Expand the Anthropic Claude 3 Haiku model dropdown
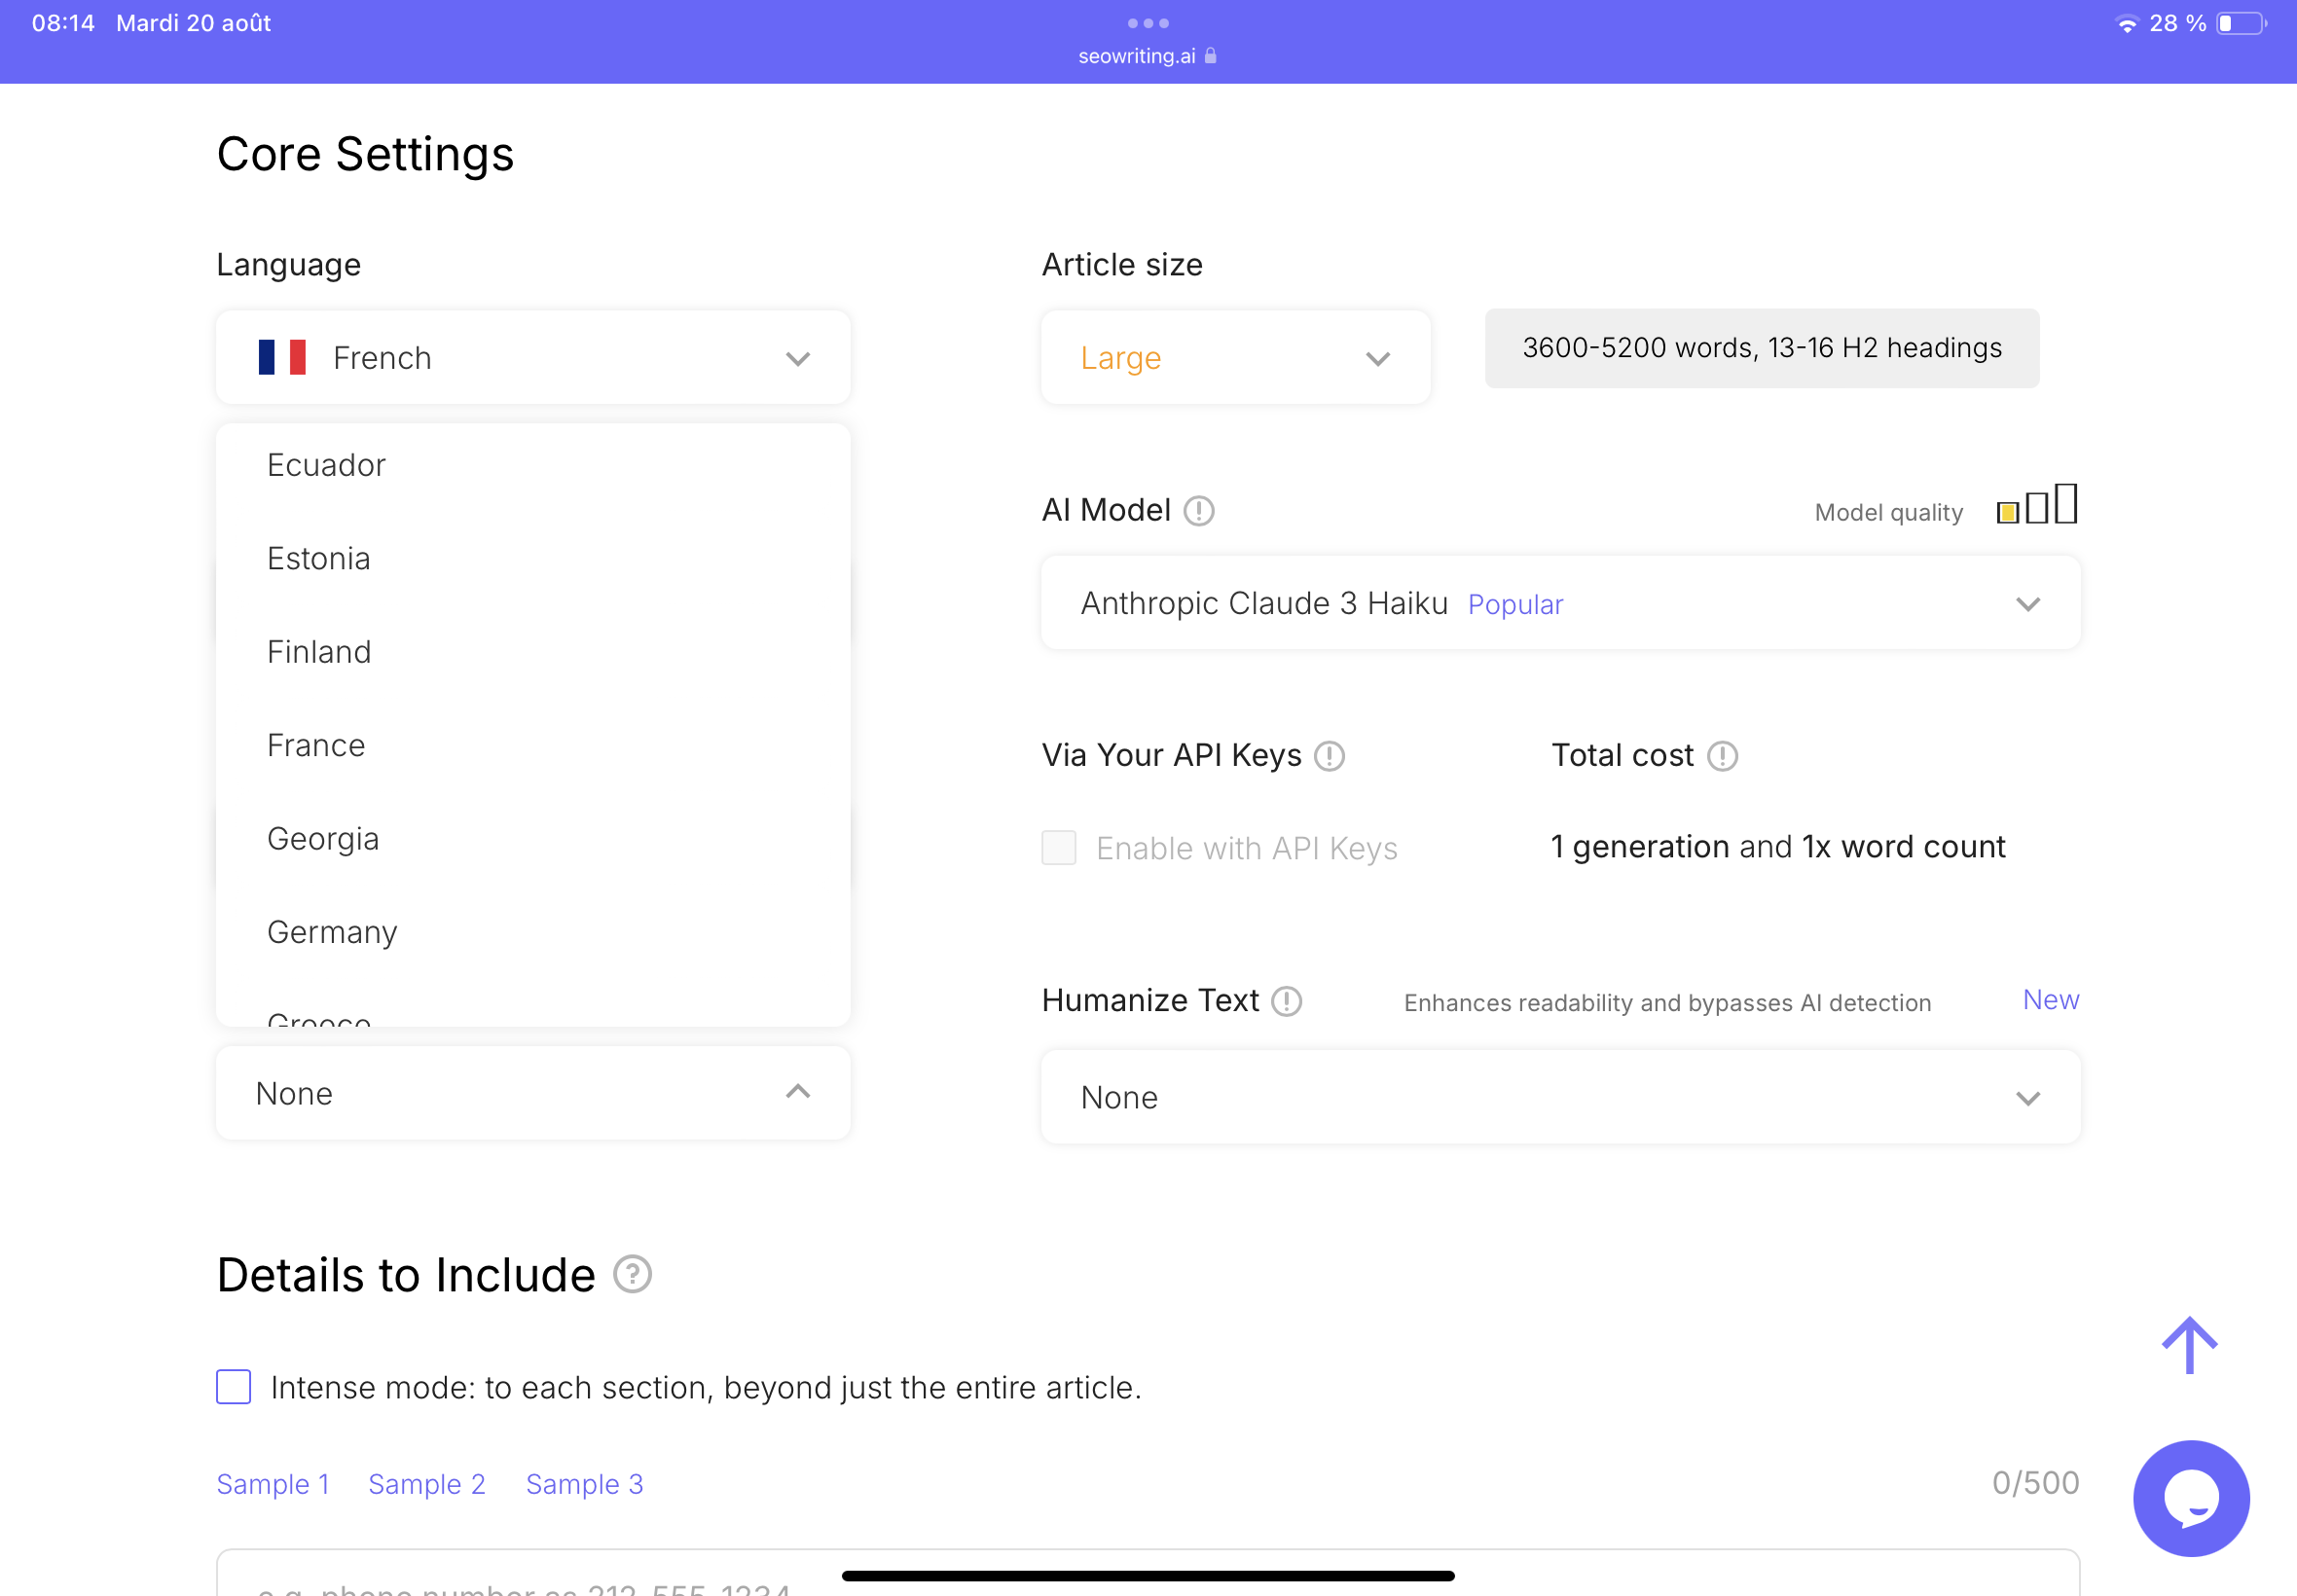The image size is (2297, 1596). click(1560, 603)
